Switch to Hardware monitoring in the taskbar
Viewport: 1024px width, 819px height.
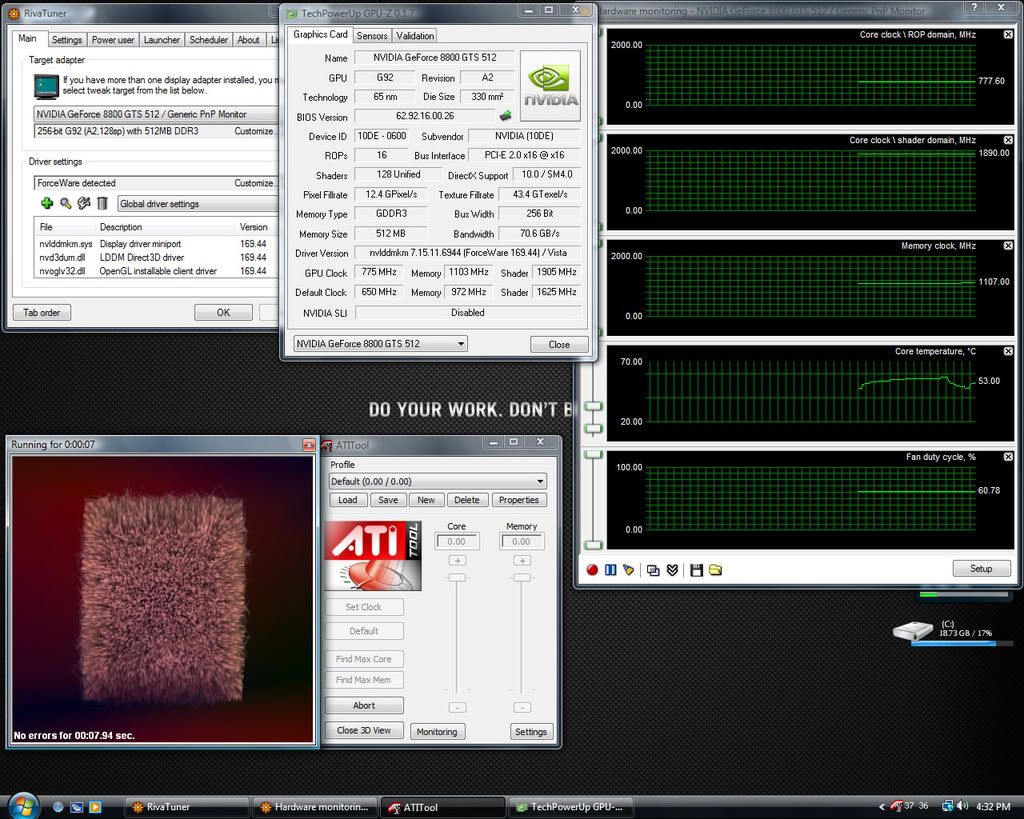[315, 807]
